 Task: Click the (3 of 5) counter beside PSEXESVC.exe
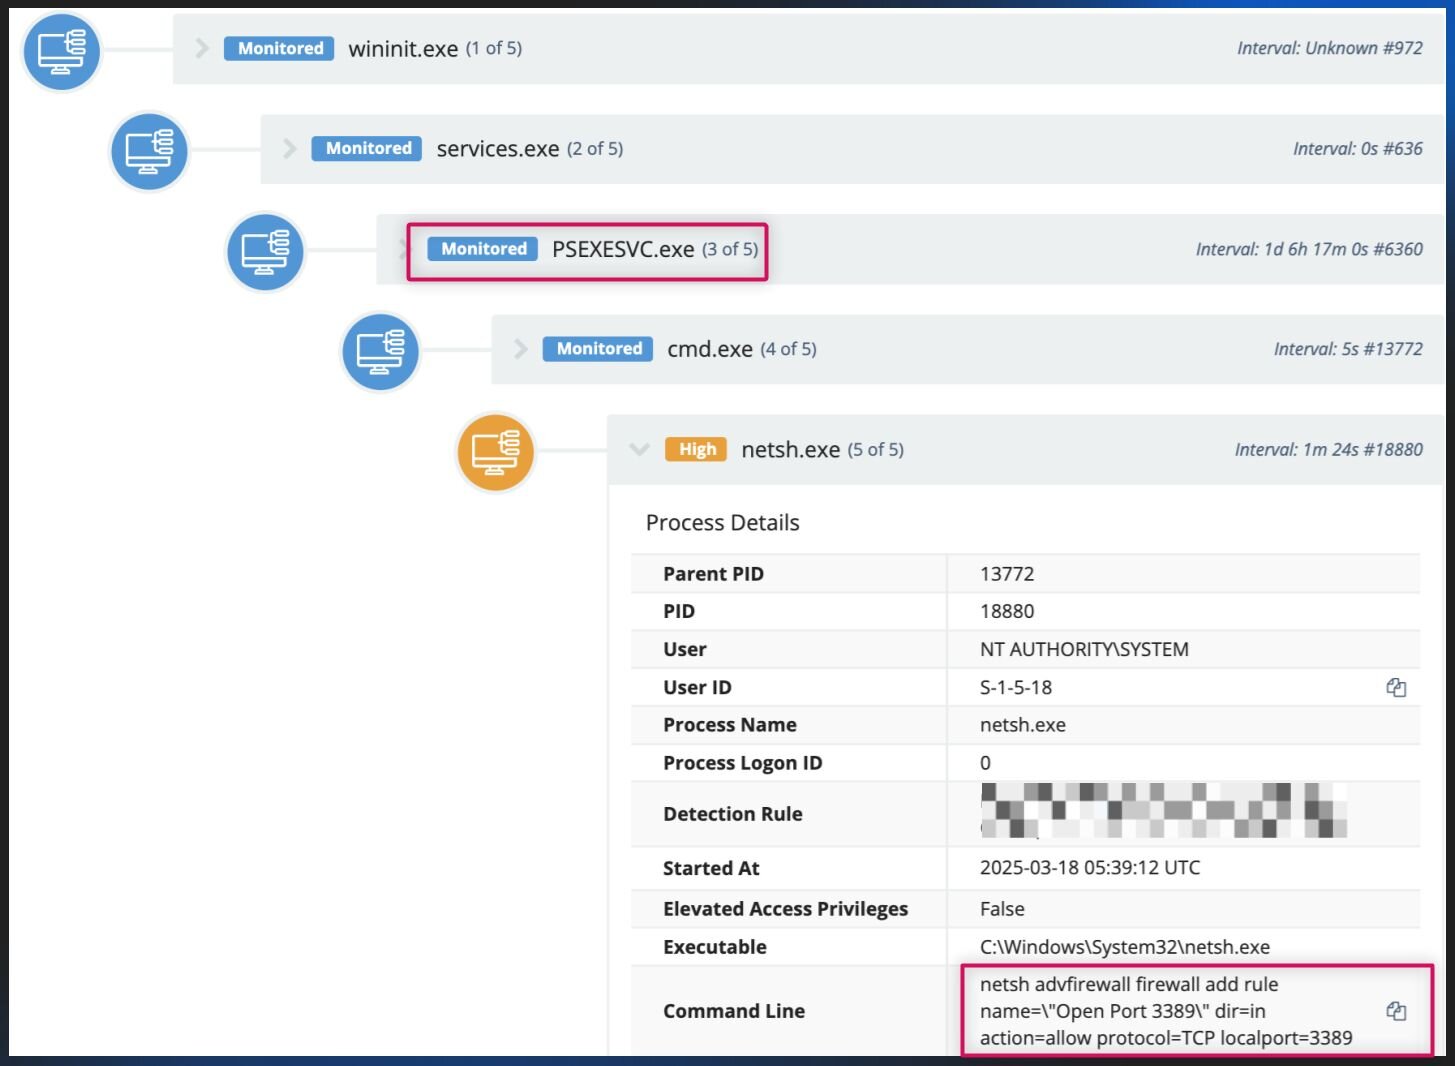pyautogui.click(x=730, y=249)
